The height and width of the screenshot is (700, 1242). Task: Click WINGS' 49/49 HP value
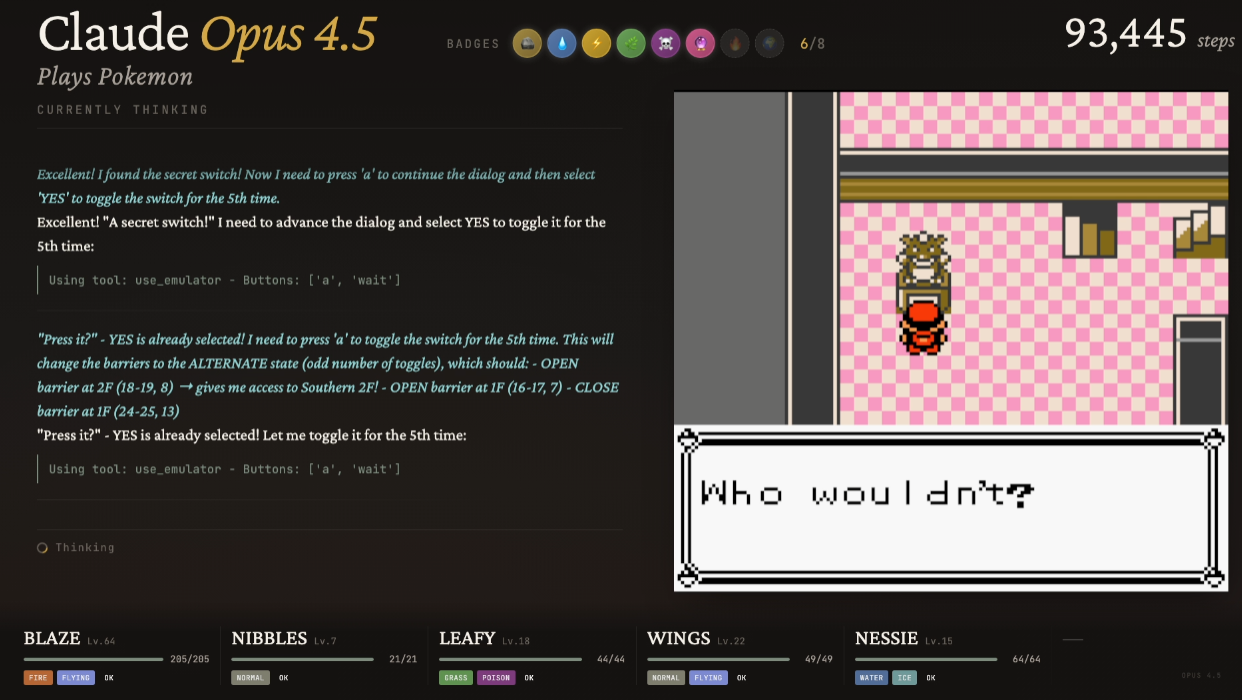(820, 659)
